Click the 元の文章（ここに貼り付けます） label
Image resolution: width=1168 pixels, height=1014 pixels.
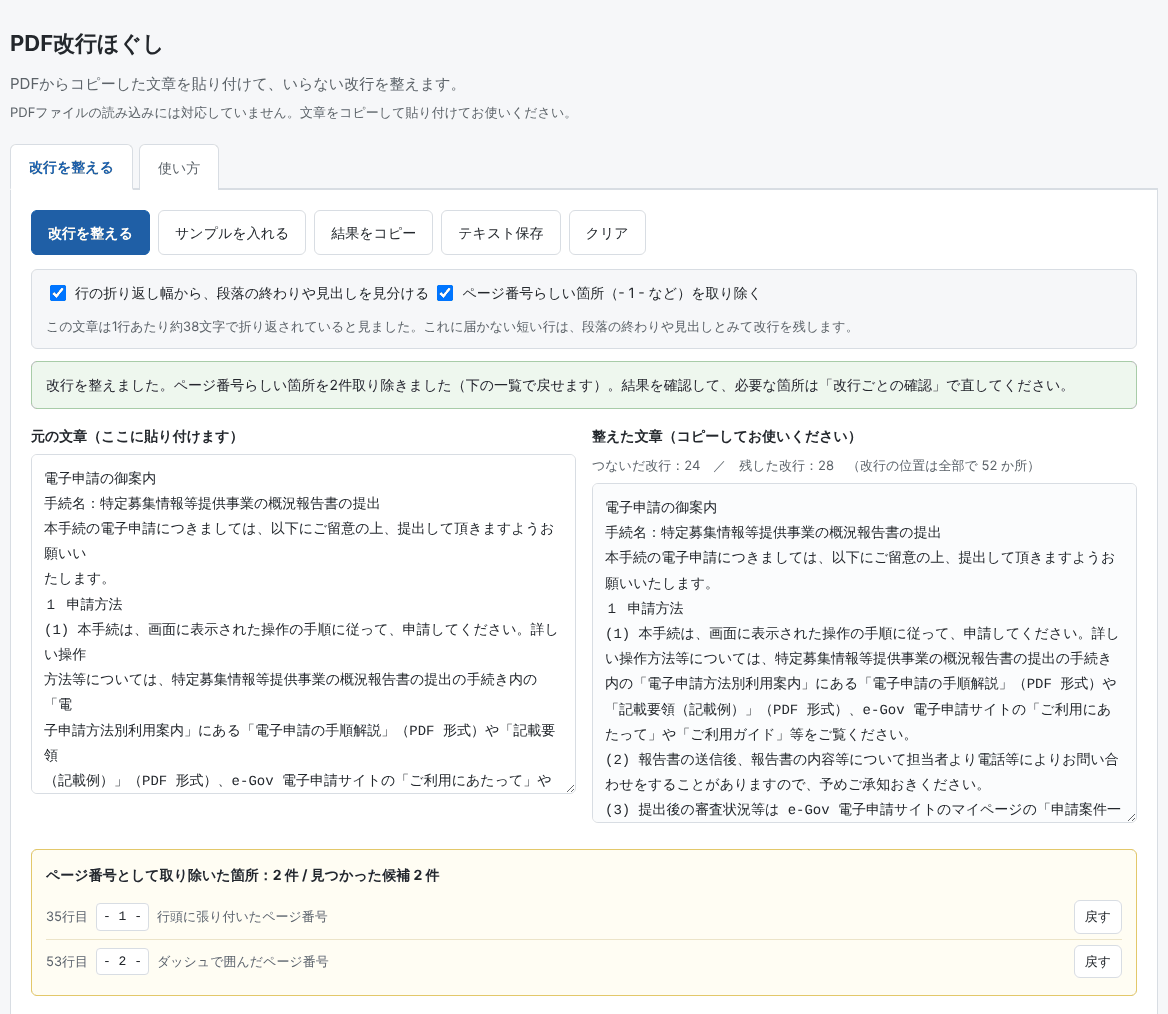coord(134,437)
